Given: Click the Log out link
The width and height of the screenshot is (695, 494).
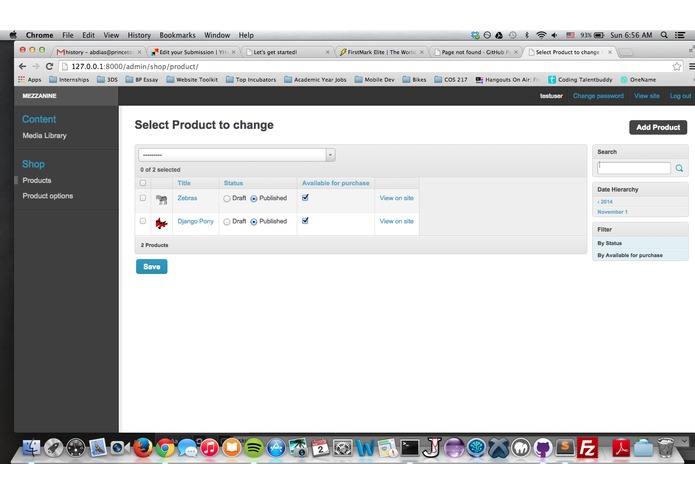Looking at the screenshot, I should (680, 96).
